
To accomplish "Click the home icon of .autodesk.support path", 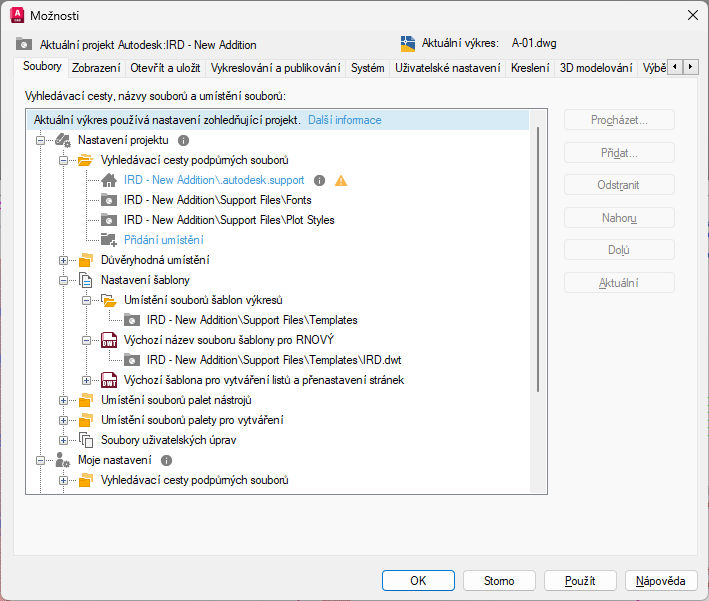I will click(x=109, y=180).
